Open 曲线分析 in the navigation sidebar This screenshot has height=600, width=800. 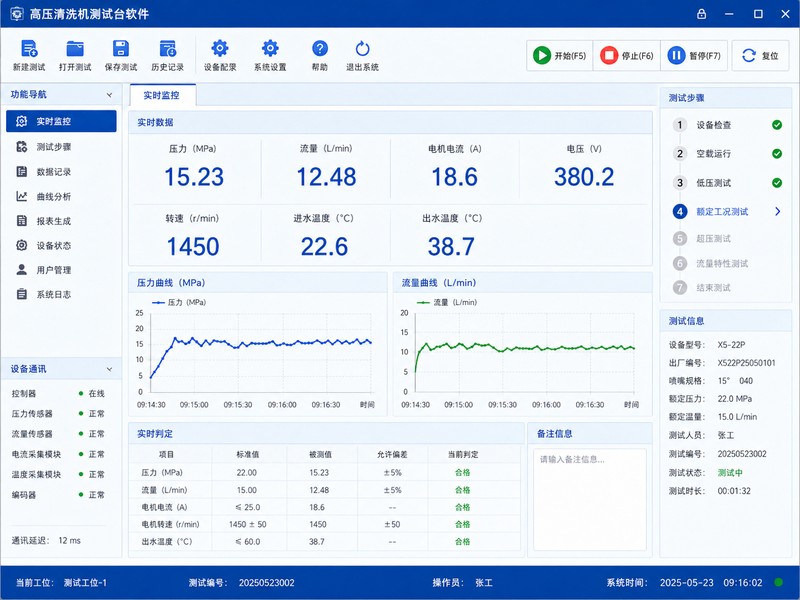click(x=61, y=196)
